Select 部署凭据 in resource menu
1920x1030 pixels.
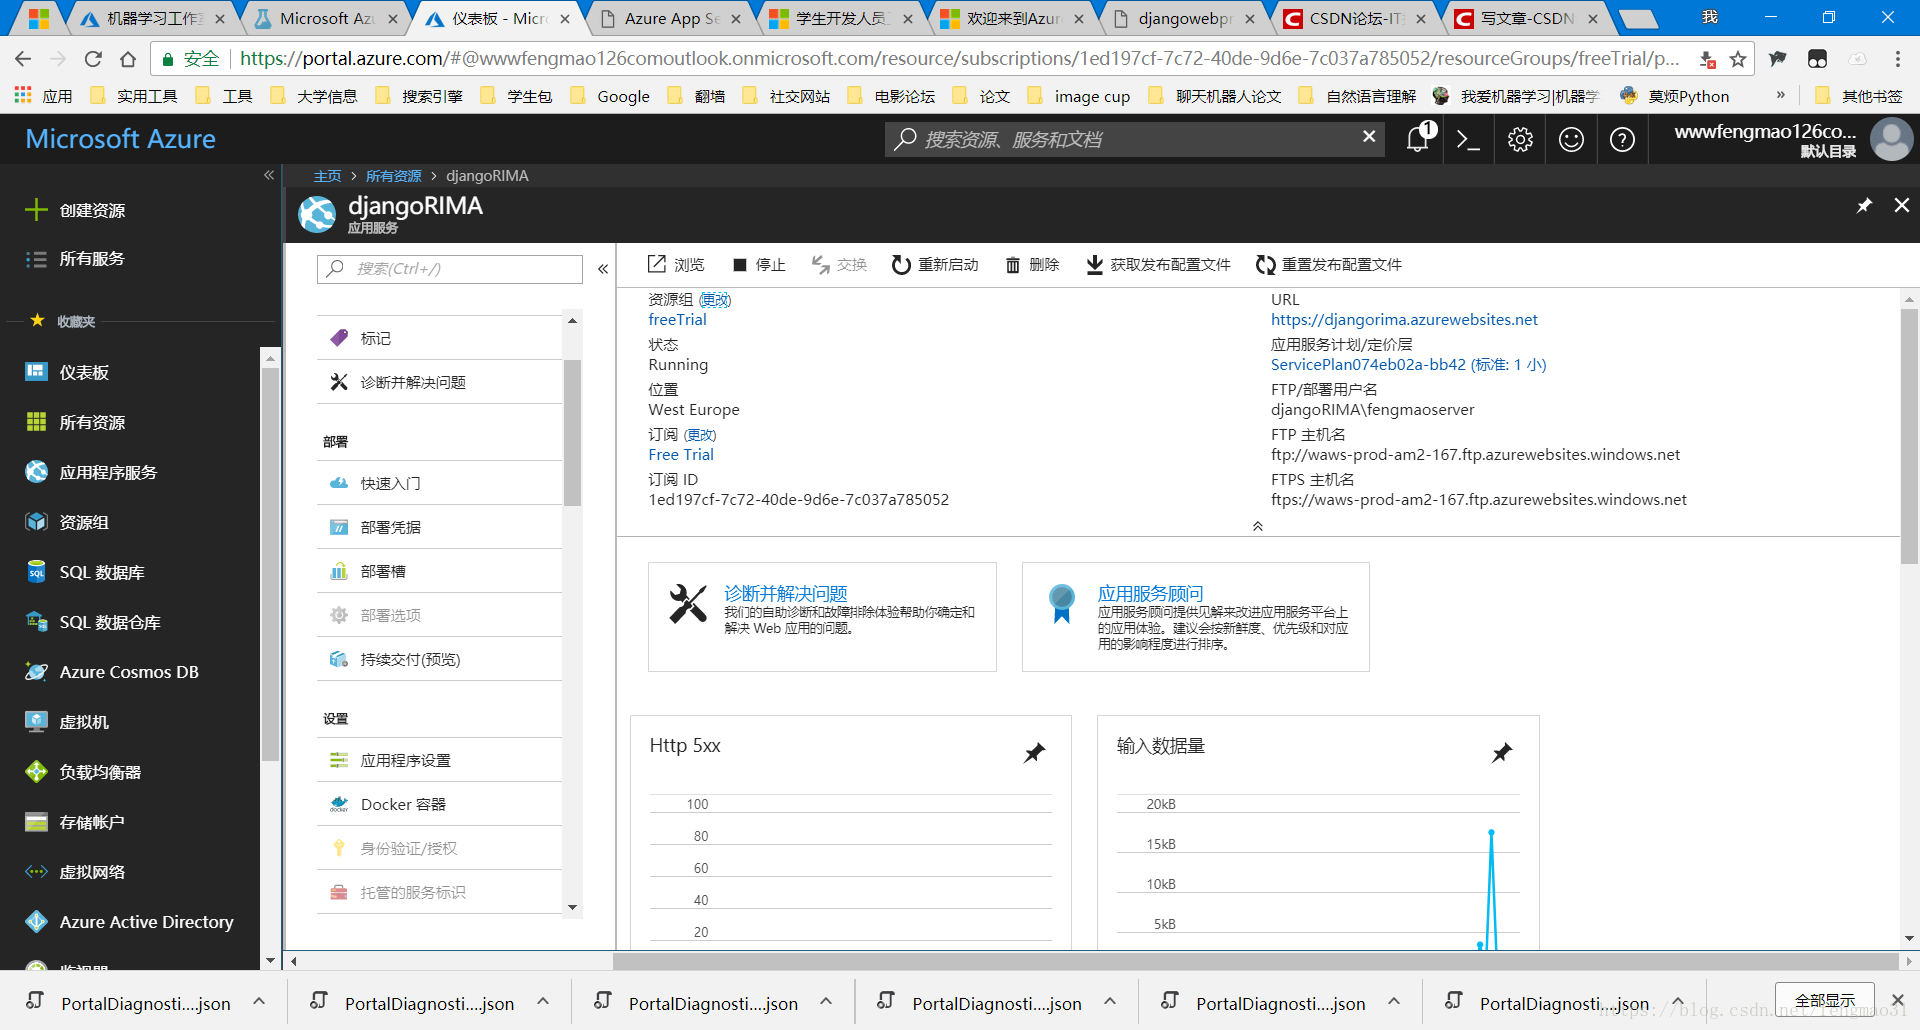point(439,527)
